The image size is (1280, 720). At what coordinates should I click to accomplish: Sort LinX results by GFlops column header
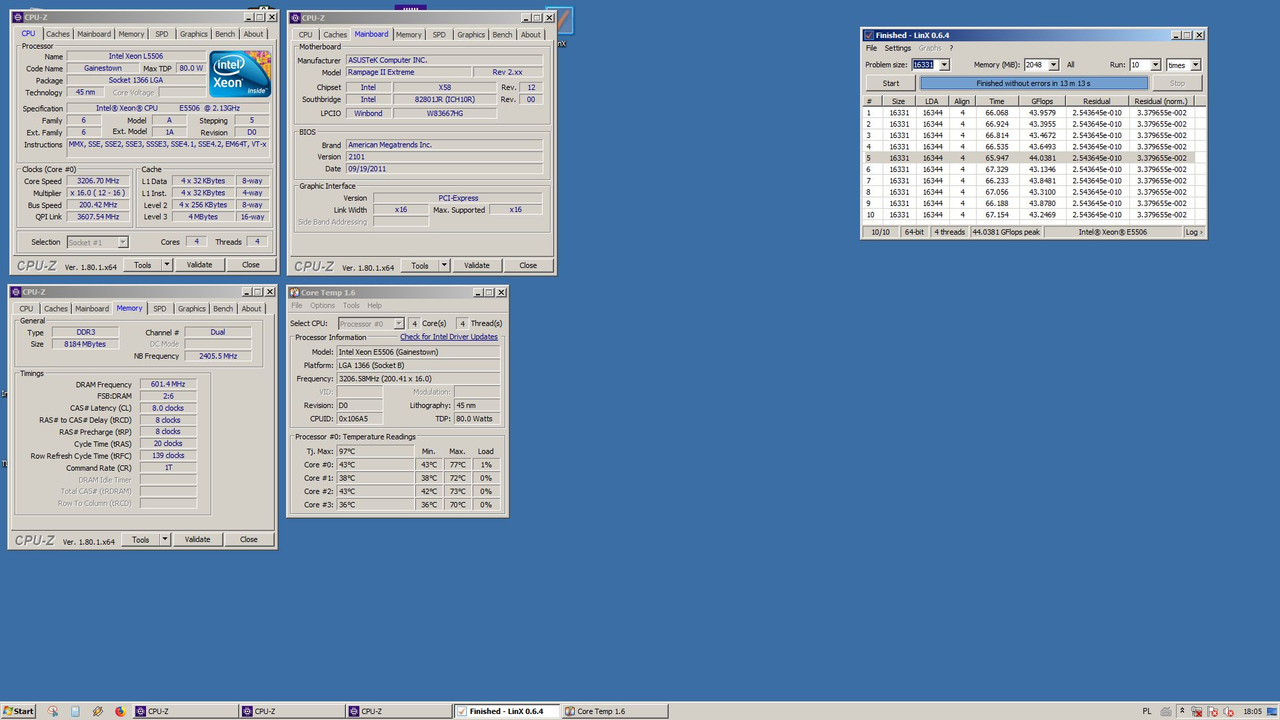pyautogui.click(x=1042, y=101)
